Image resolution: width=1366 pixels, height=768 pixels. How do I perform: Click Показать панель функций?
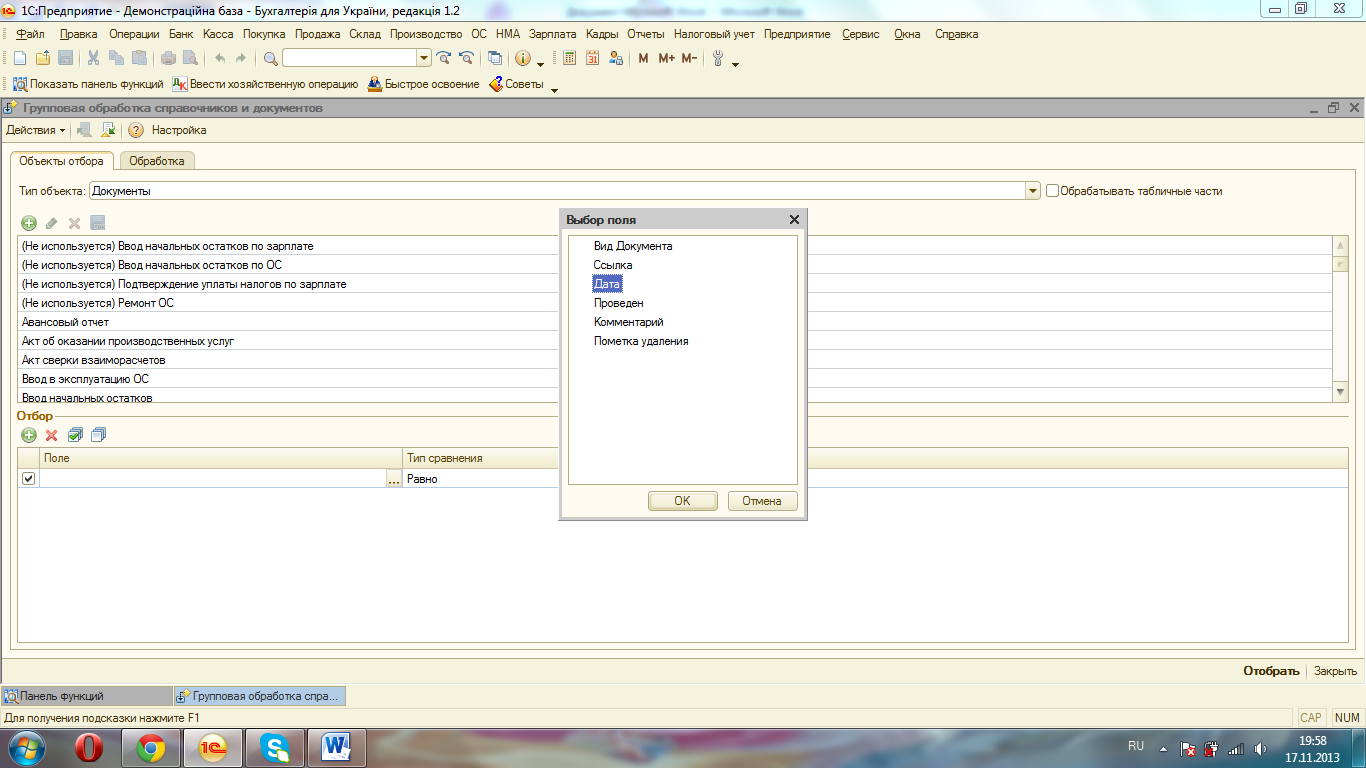88,84
